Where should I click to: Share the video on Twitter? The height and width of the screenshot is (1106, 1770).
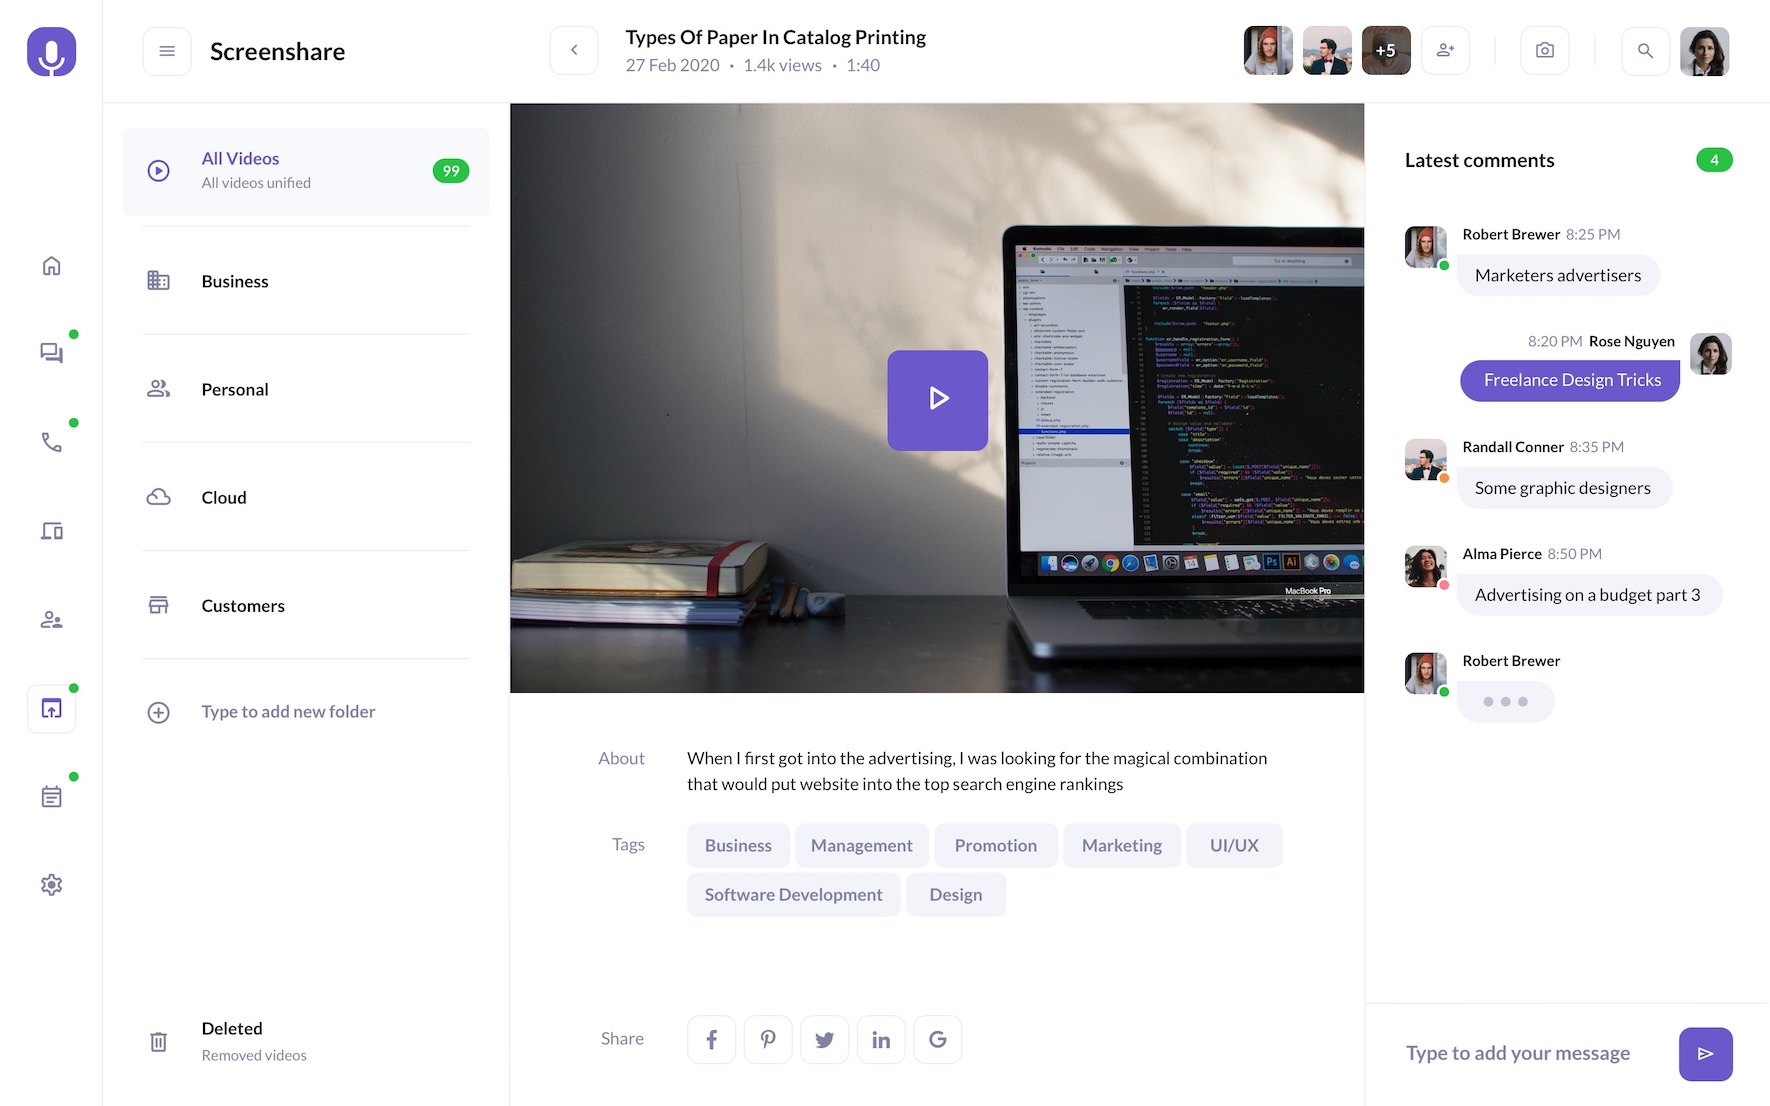pos(824,1039)
